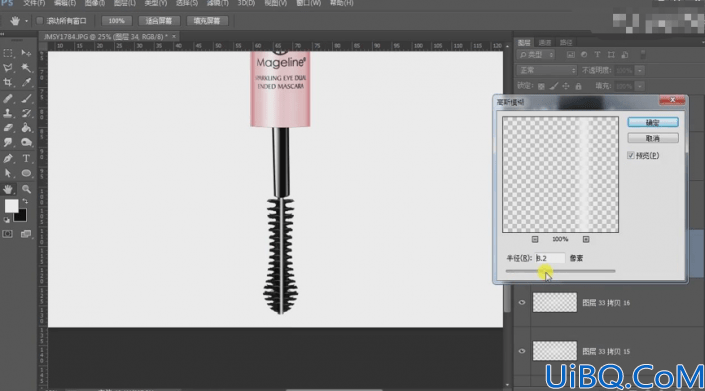Toggle the layer filtering switch
Image resolution: width=705 pixels, height=391 pixels.
(x=643, y=55)
